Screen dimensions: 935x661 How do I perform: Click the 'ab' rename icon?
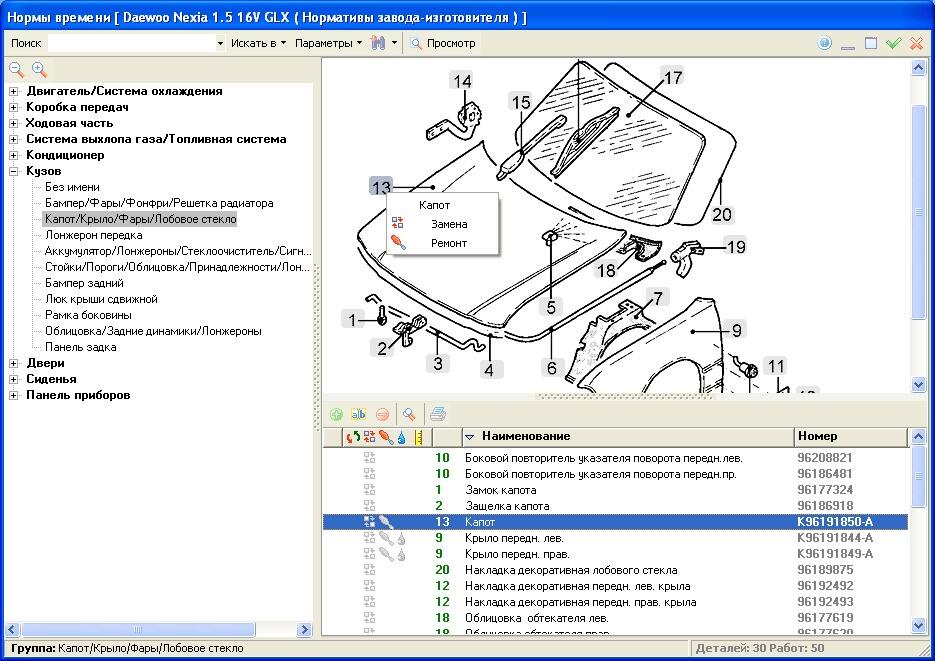(x=358, y=414)
